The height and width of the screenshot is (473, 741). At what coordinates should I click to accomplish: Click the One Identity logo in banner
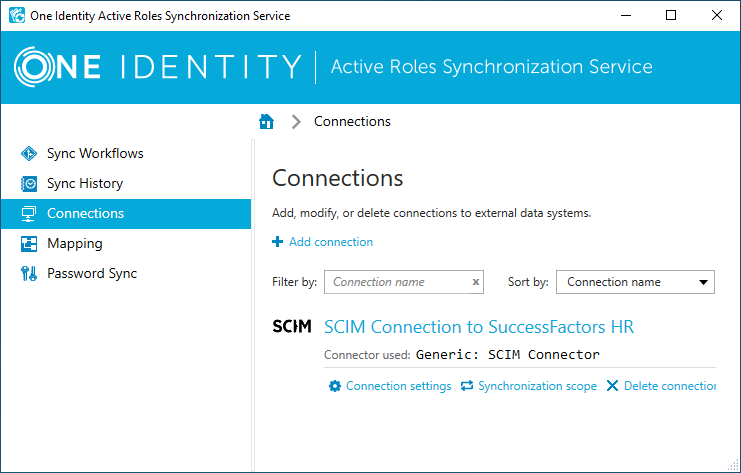[157, 67]
